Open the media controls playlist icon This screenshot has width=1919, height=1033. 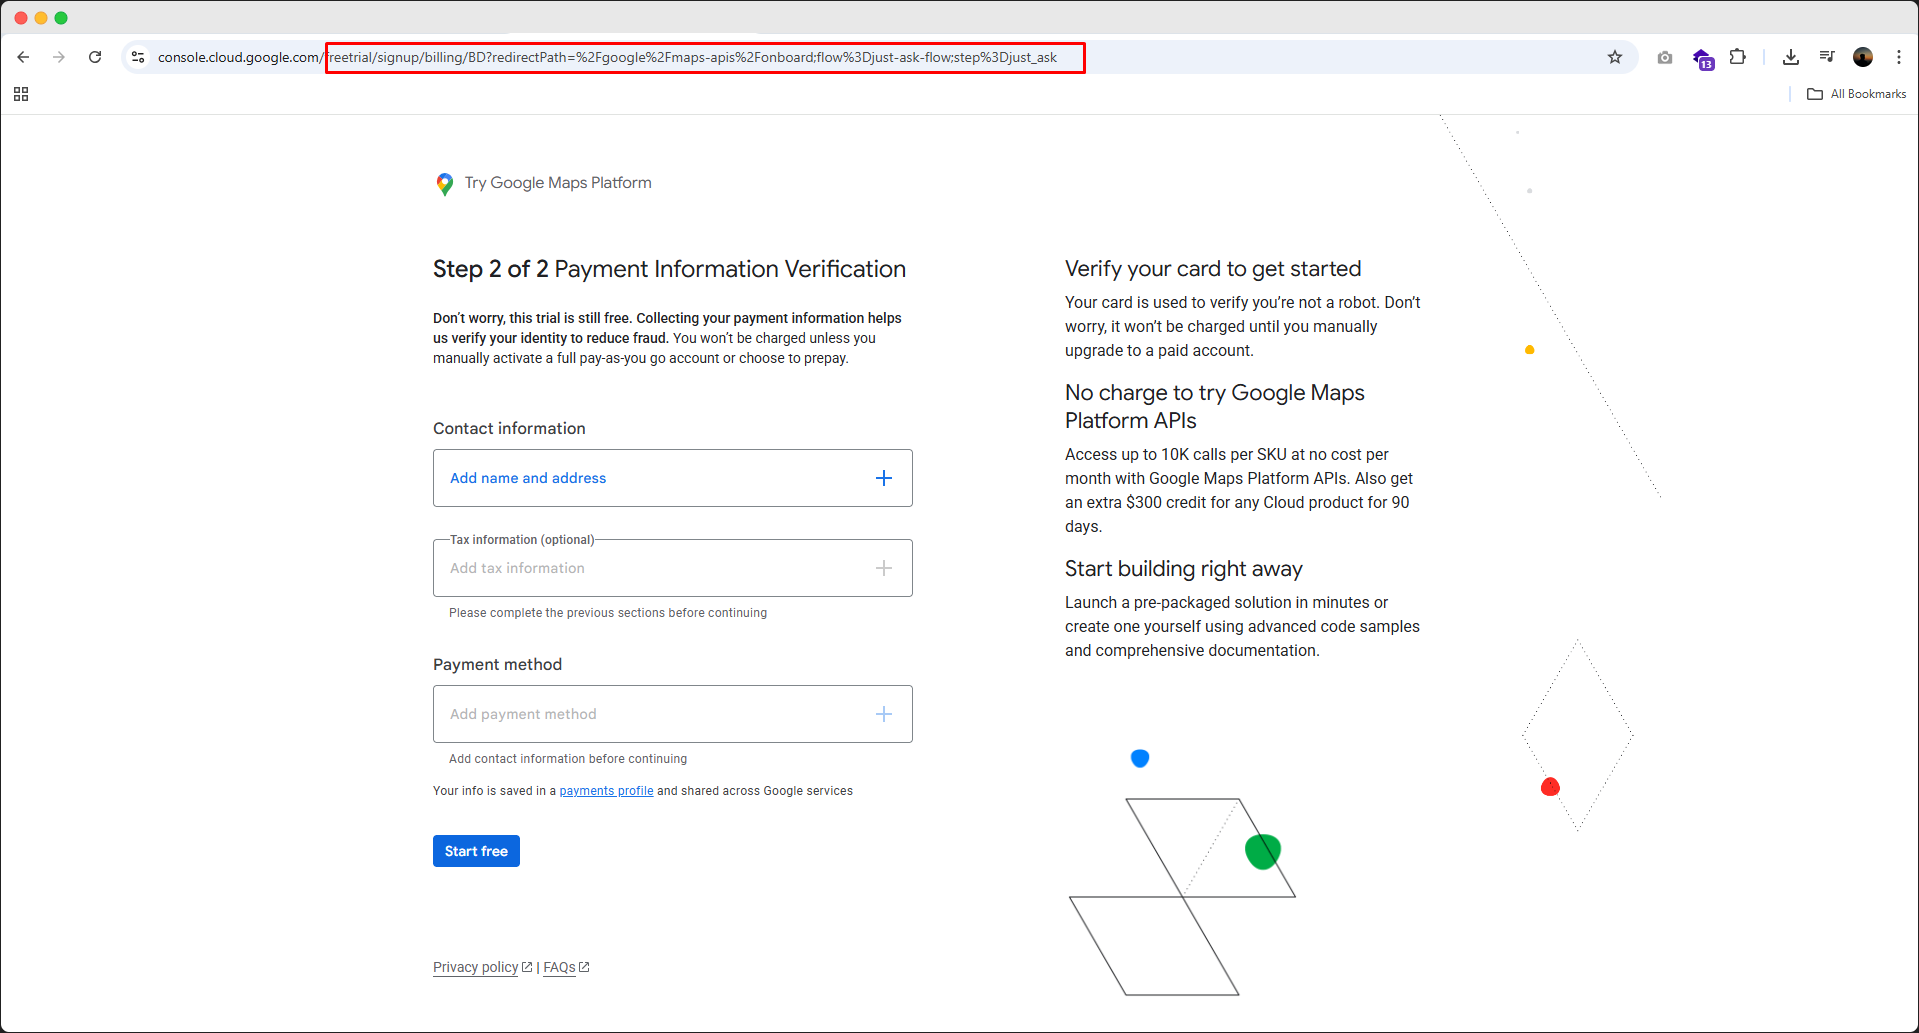pos(1827,57)
